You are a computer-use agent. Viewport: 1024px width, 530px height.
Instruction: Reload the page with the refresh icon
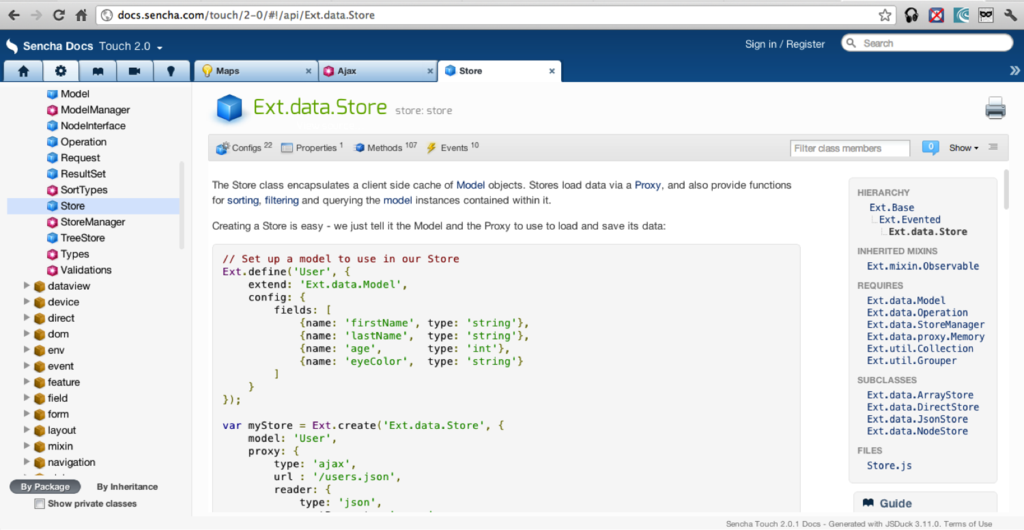point(59,14)
